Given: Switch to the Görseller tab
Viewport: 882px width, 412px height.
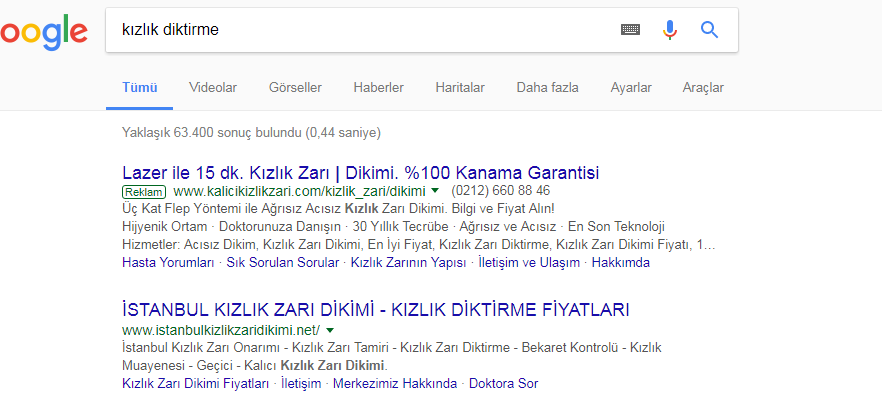Looking at the screenshot, I should [295, 88].
